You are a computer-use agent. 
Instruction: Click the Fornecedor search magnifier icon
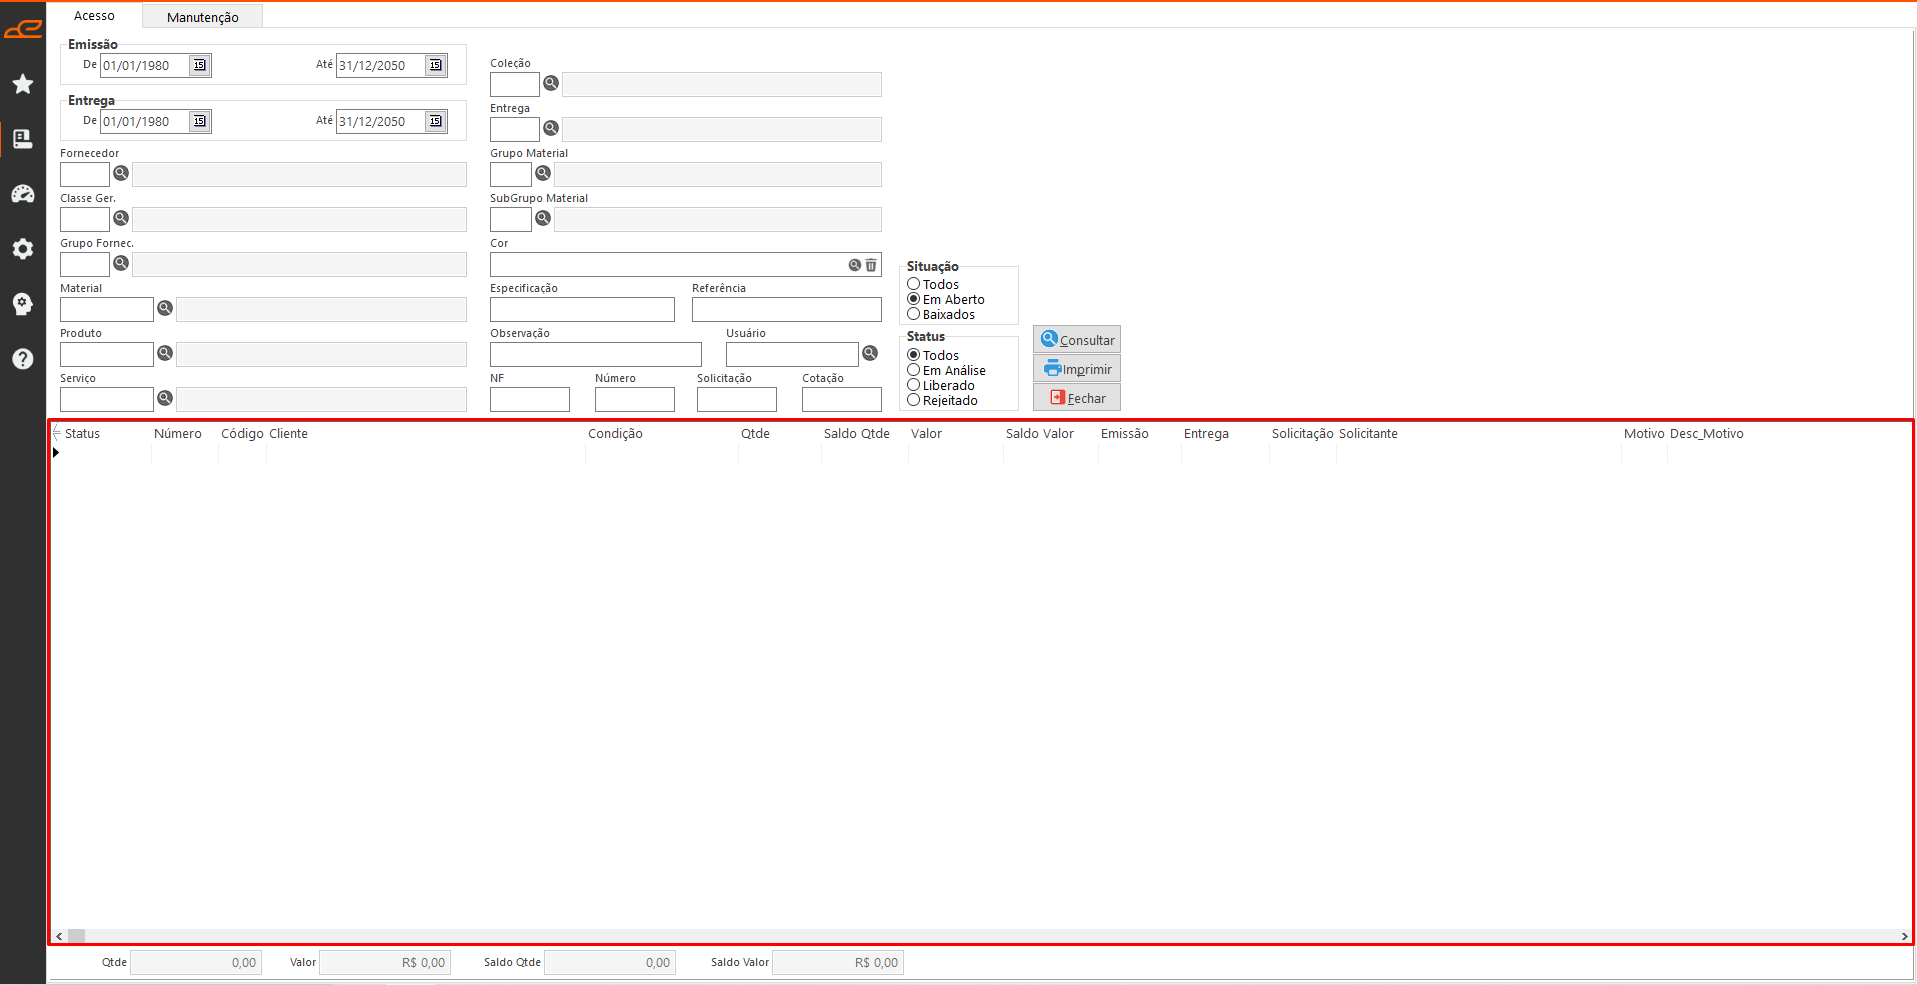121,173
